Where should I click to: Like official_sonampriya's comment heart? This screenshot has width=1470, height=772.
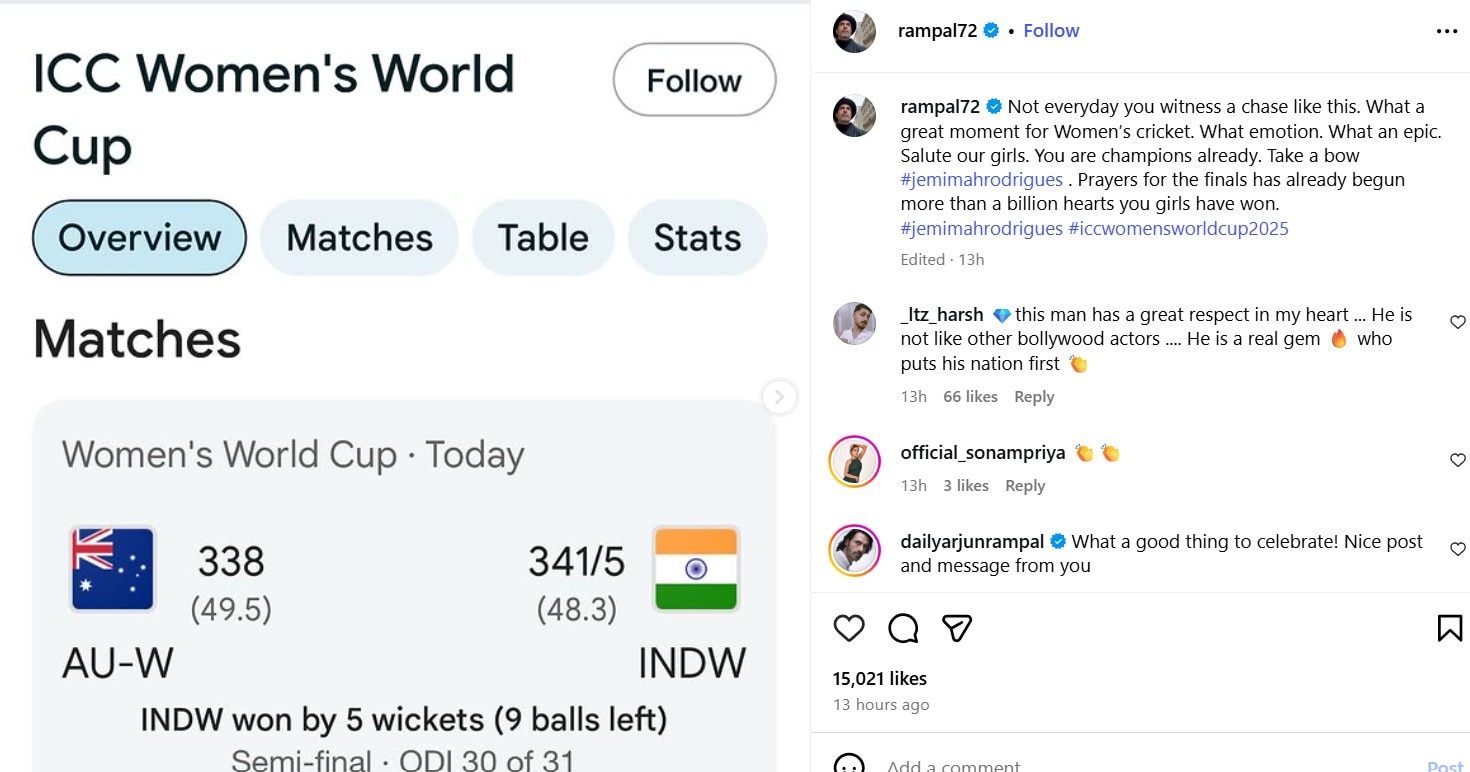pyautogui.click(x=1457, y=460)
